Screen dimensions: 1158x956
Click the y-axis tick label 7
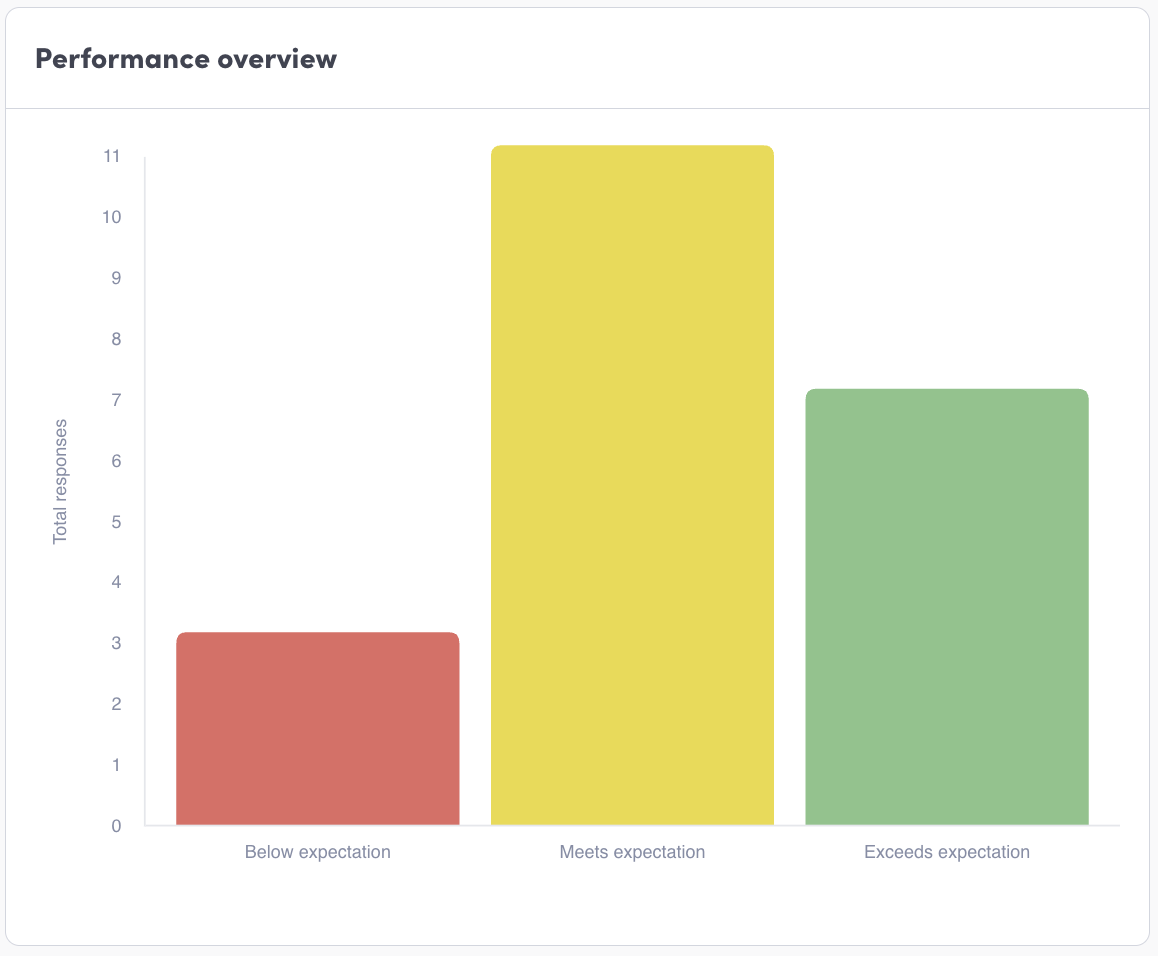click(115, 400)
